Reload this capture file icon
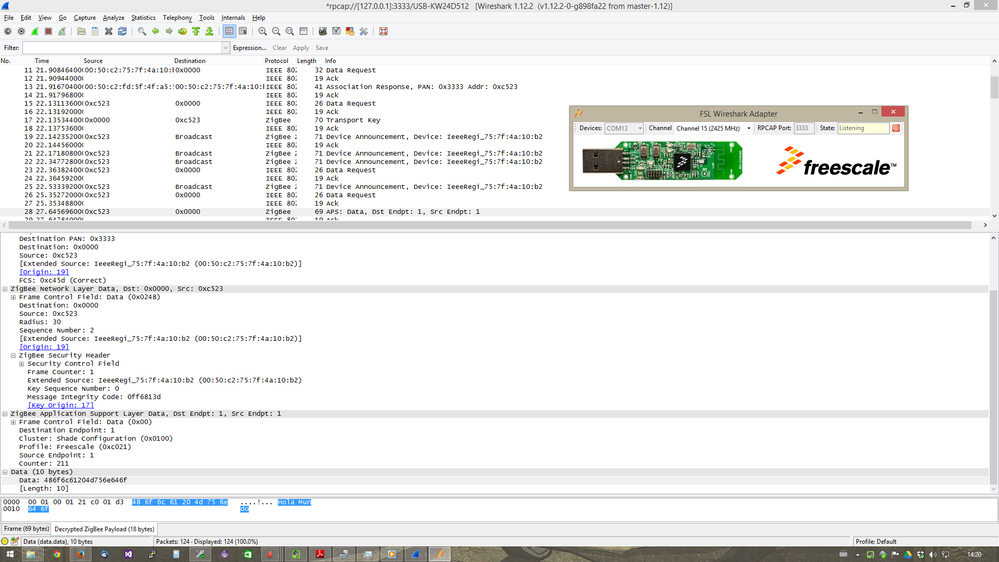Viewport: 999px width, 562px height. 122,31
